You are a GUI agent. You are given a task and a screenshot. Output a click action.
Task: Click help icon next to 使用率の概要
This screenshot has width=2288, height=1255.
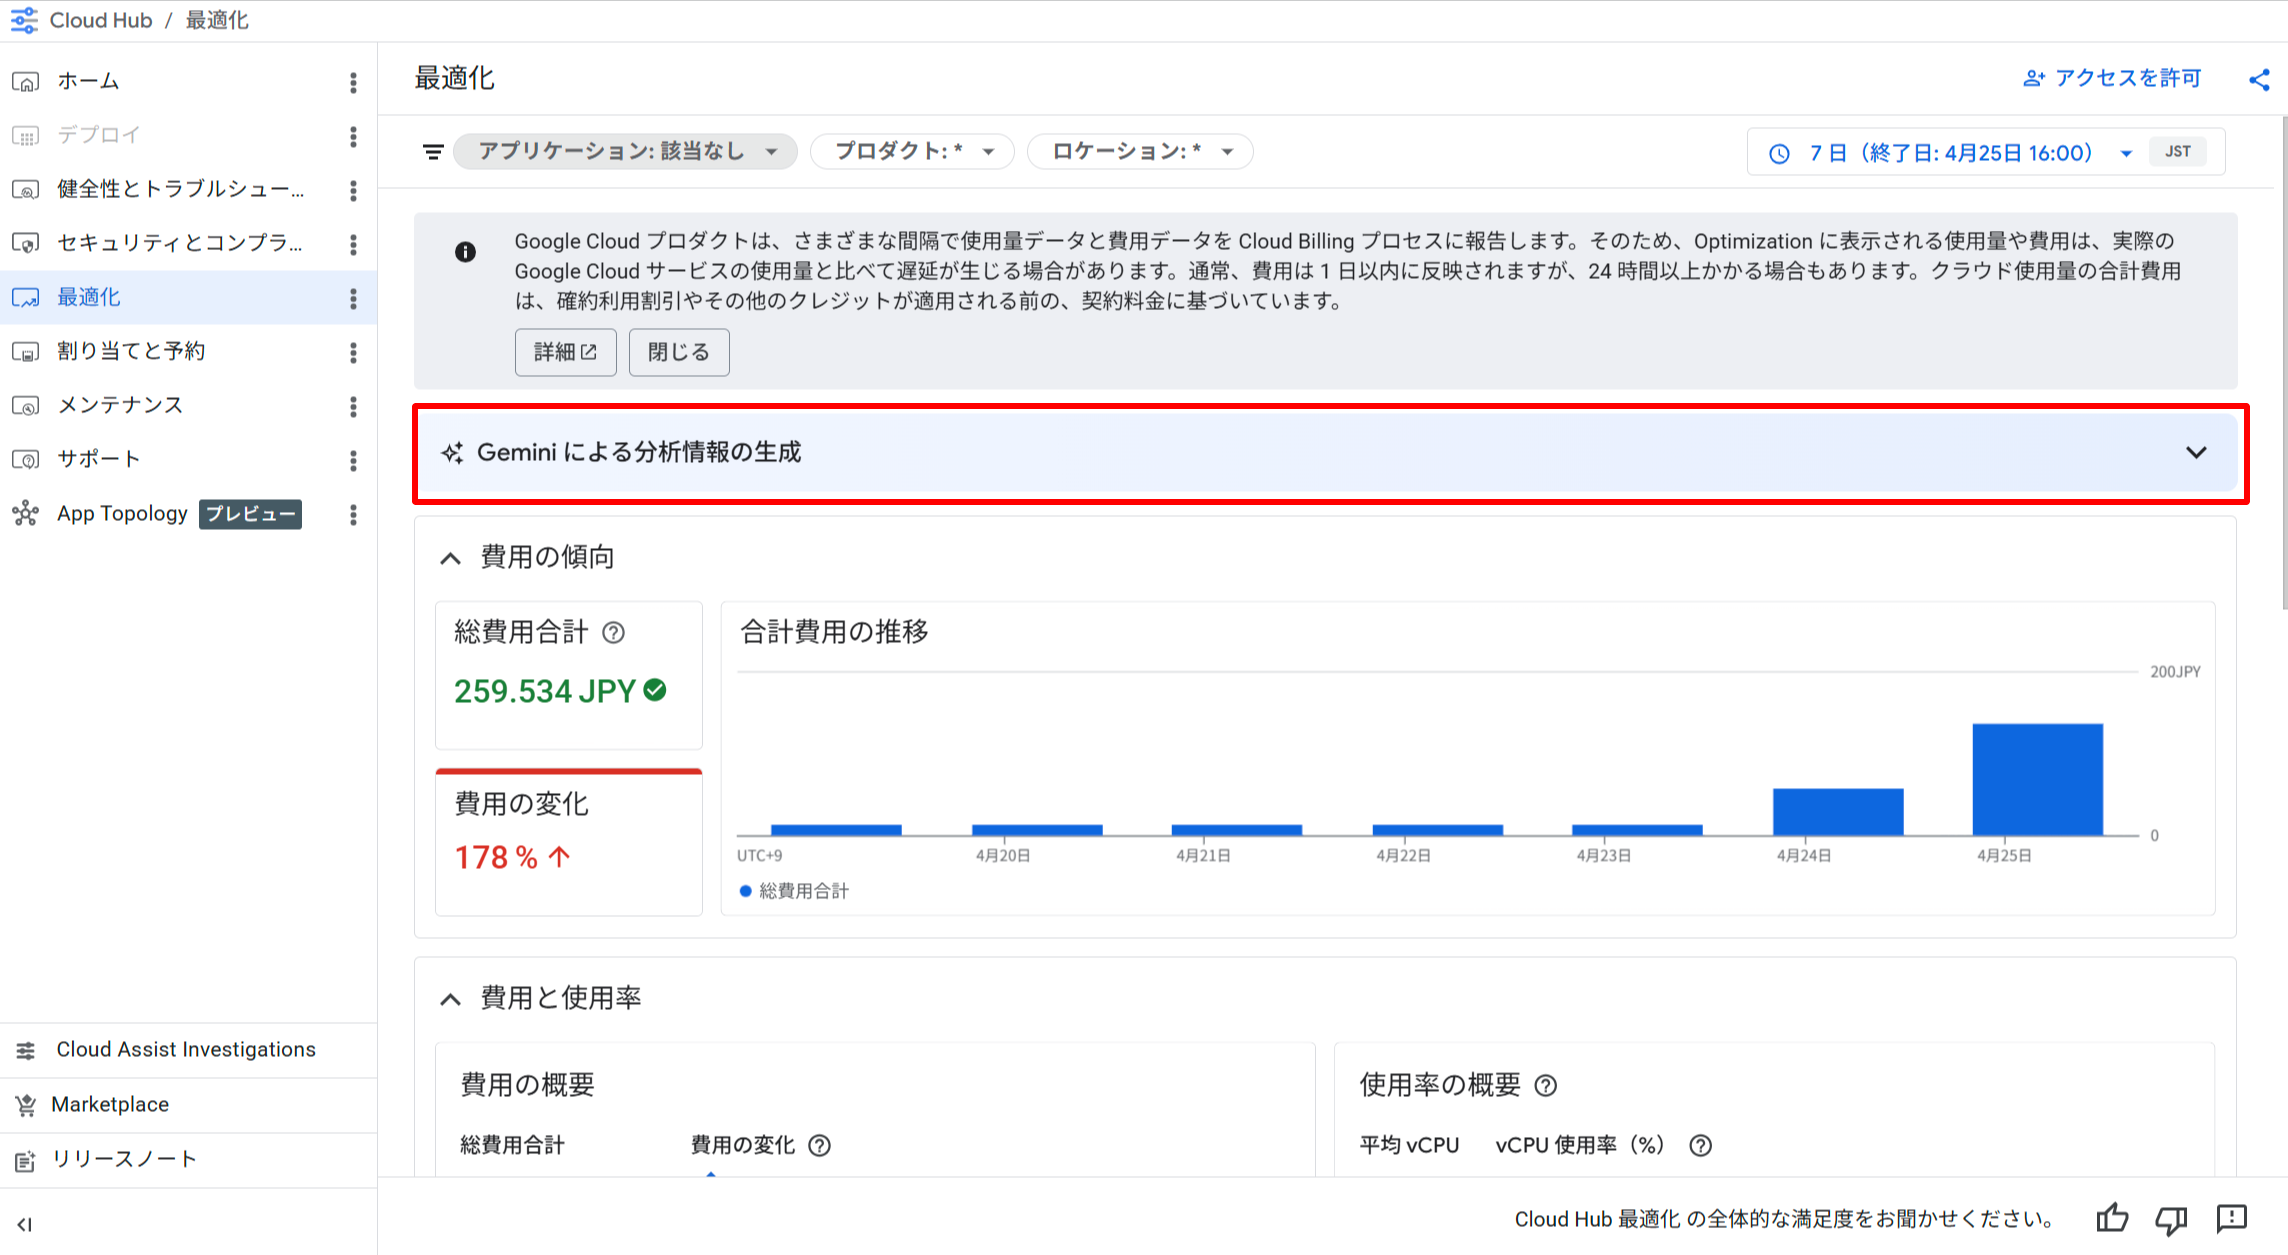point(1546,1085)
